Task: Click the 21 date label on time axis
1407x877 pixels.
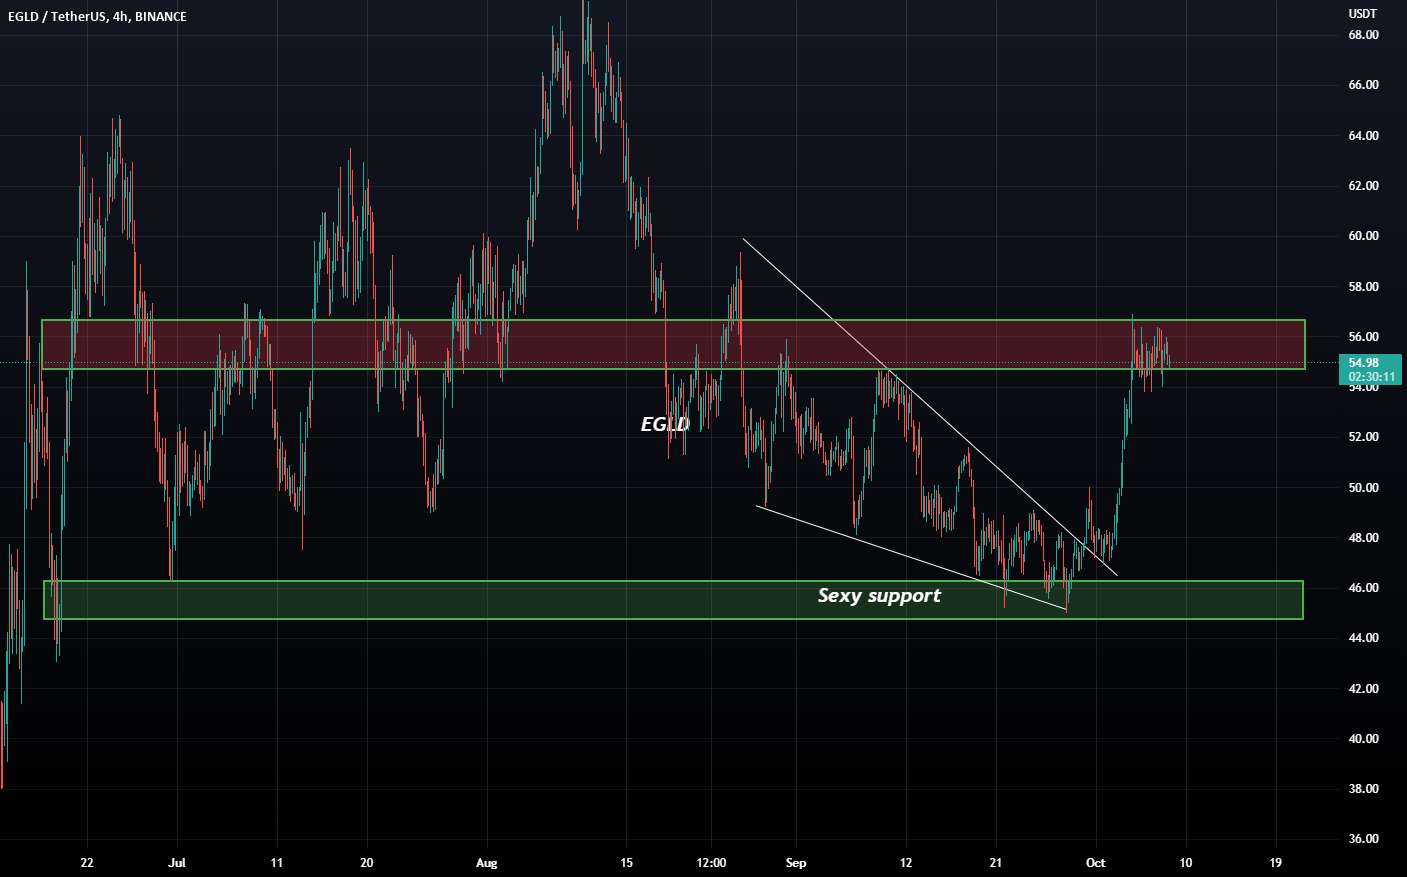Action: [996, 862]
